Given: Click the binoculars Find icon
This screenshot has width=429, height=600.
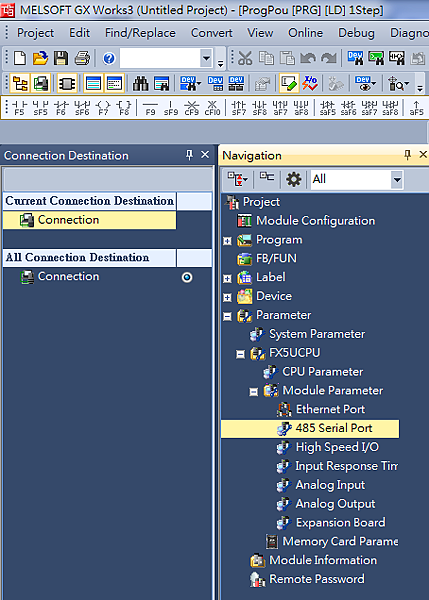Looking at the screenshot, I should tap(140, 83).
